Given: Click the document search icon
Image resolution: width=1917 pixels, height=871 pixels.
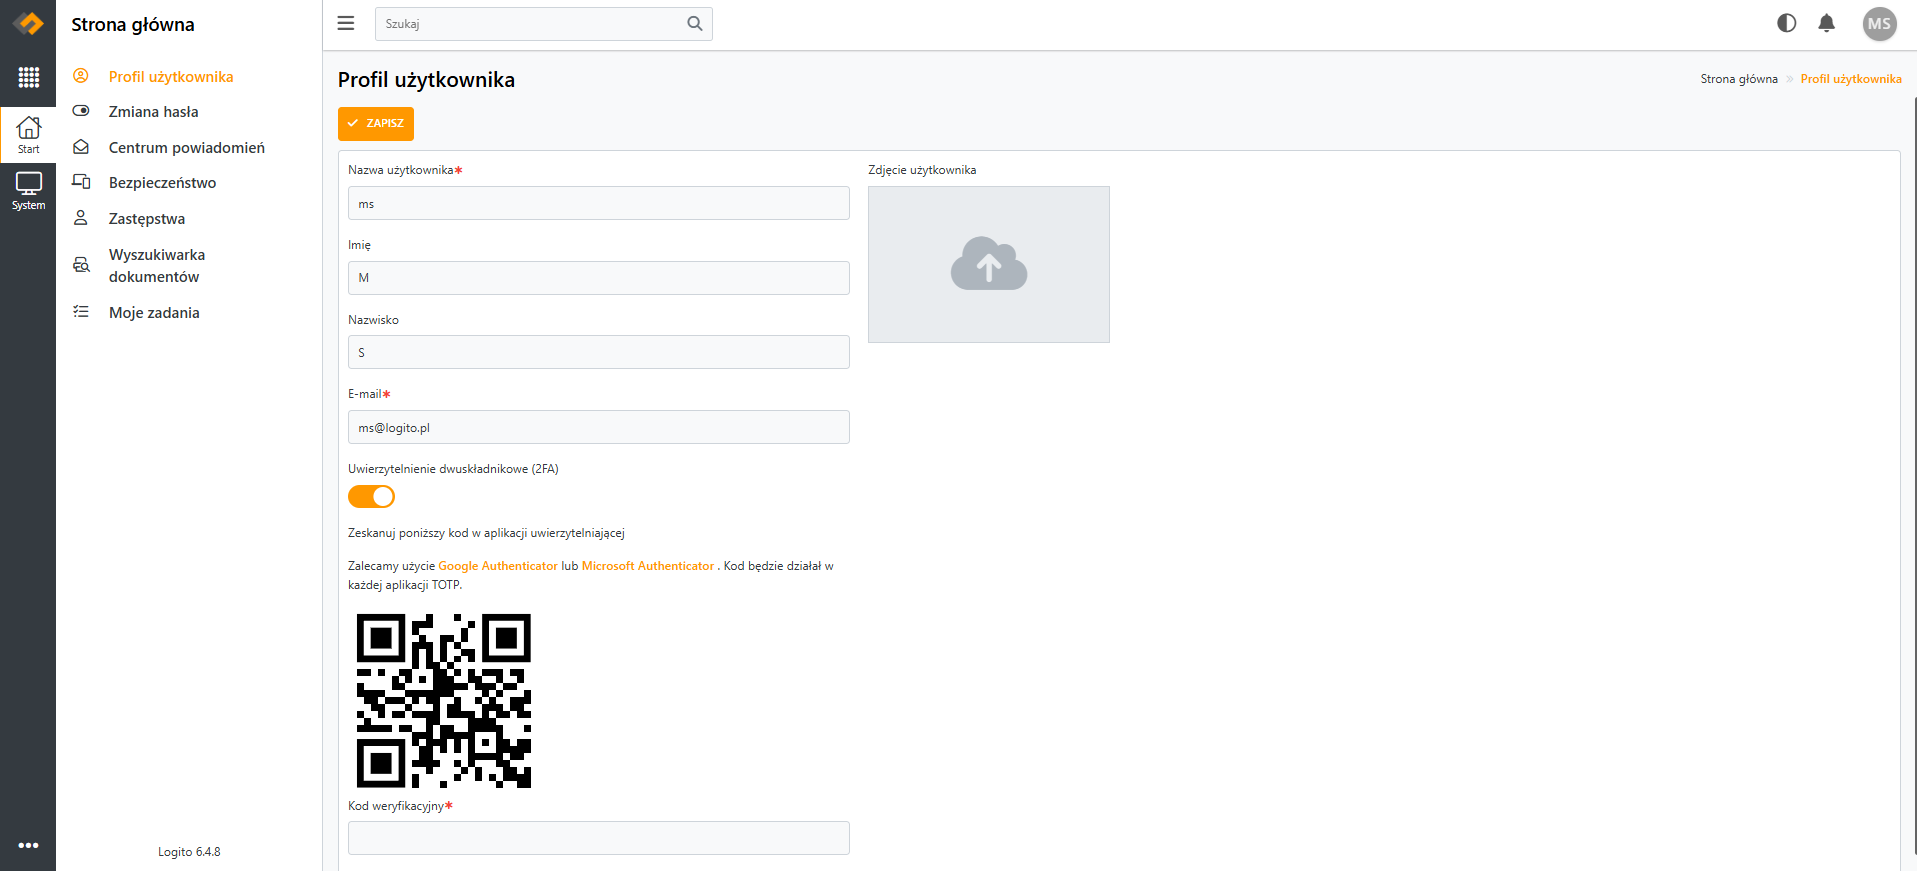Looking at the screenshot, I should click(x=81, y=265).
